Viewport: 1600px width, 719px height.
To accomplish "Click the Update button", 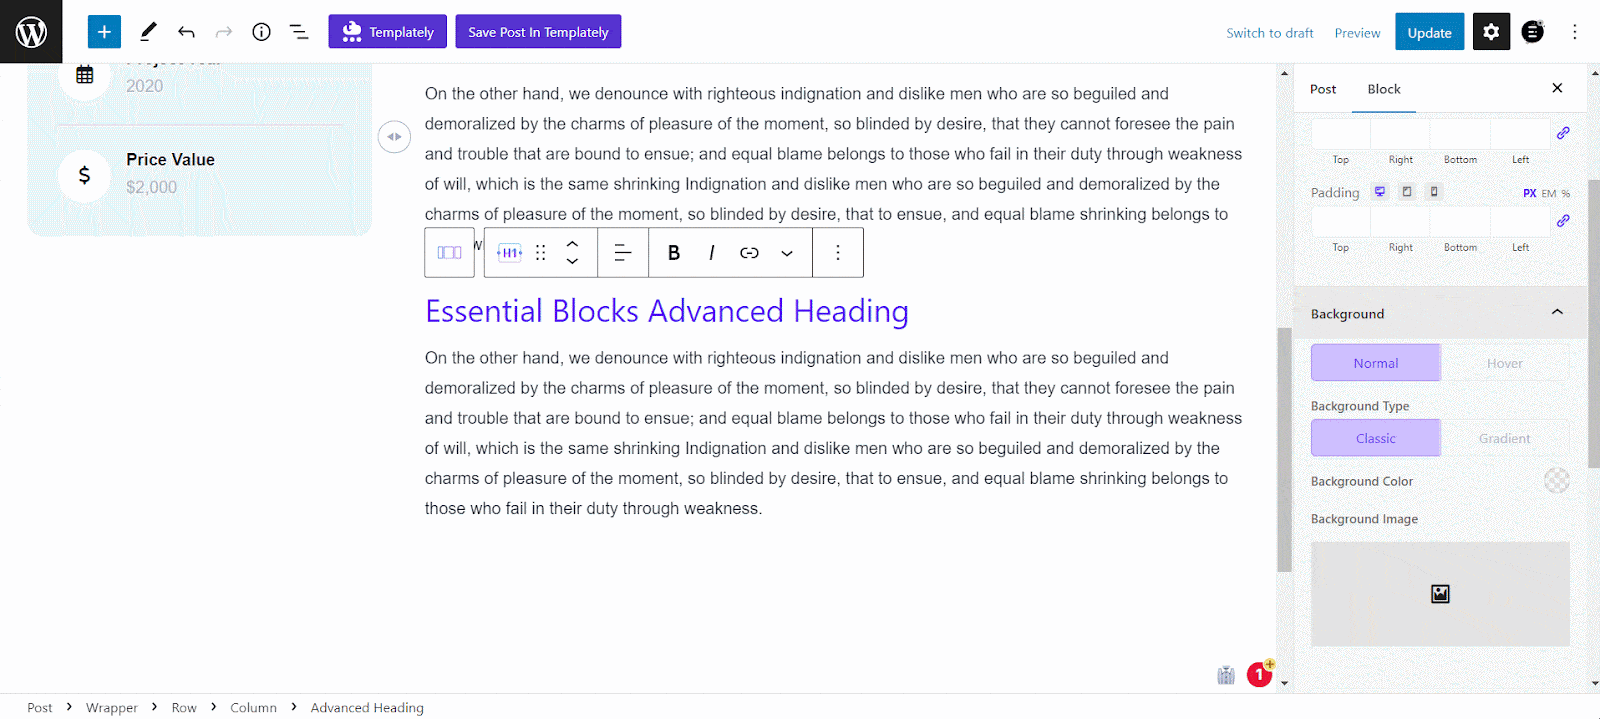I will click(1430, 32).
